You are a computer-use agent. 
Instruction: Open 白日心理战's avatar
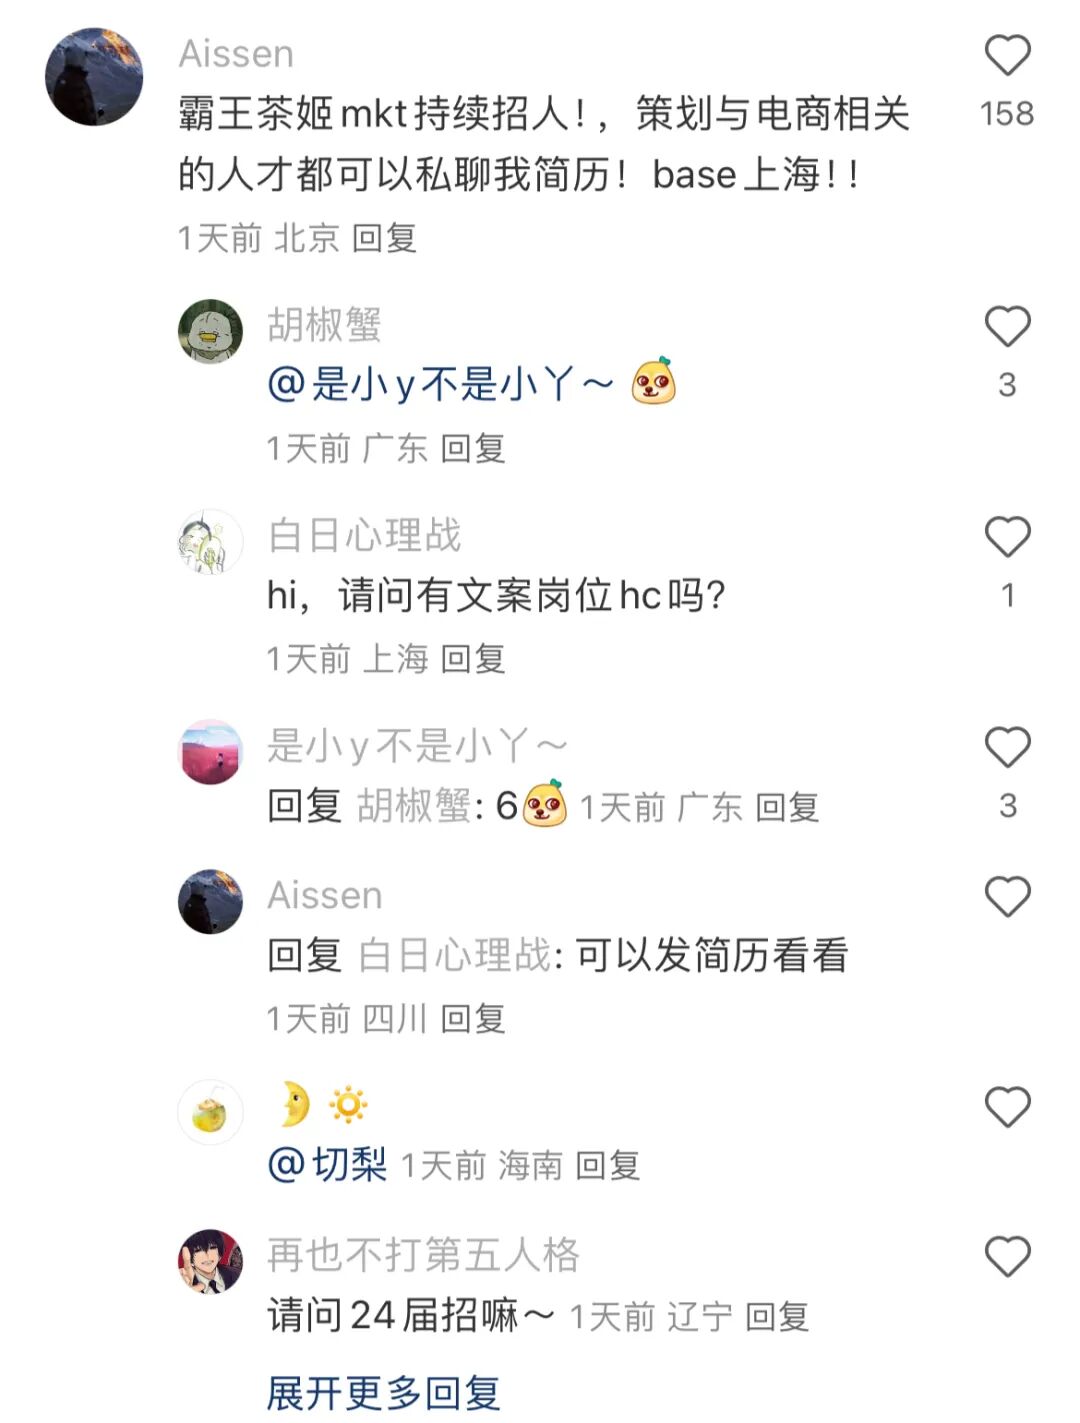click(210, 542)
